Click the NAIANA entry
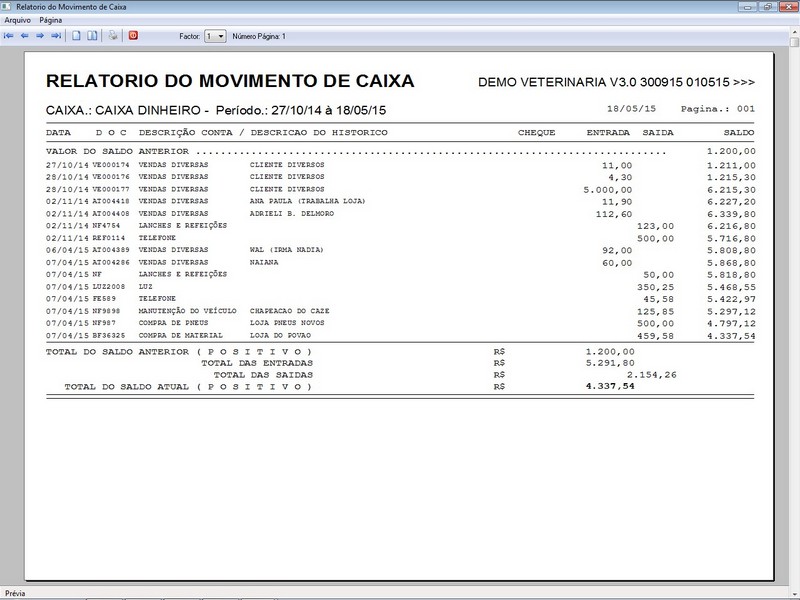This screenshot has width=800, height=600. coord(264,262)
